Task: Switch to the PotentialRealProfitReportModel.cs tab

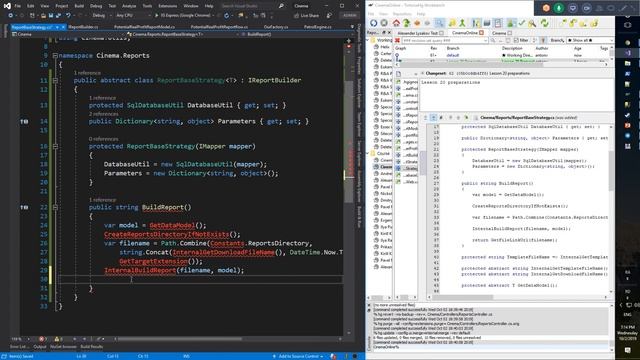Action: 144,27
